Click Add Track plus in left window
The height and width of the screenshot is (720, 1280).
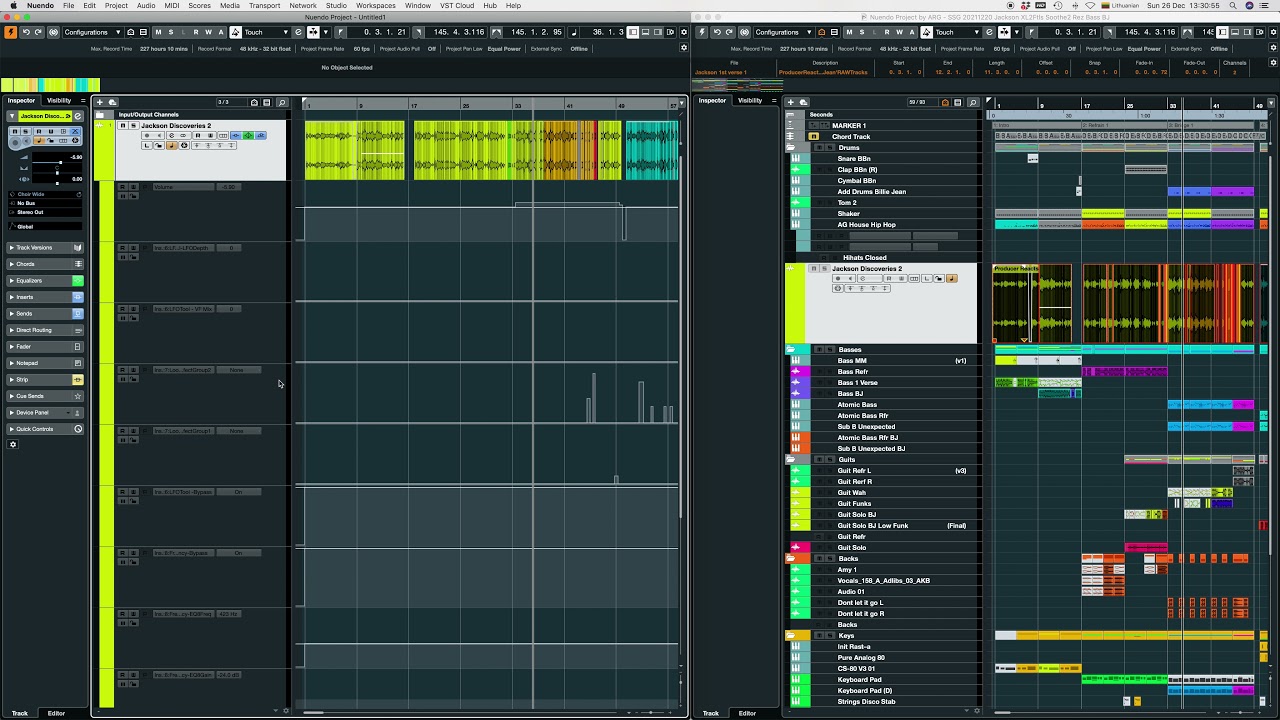pos(100,102)
